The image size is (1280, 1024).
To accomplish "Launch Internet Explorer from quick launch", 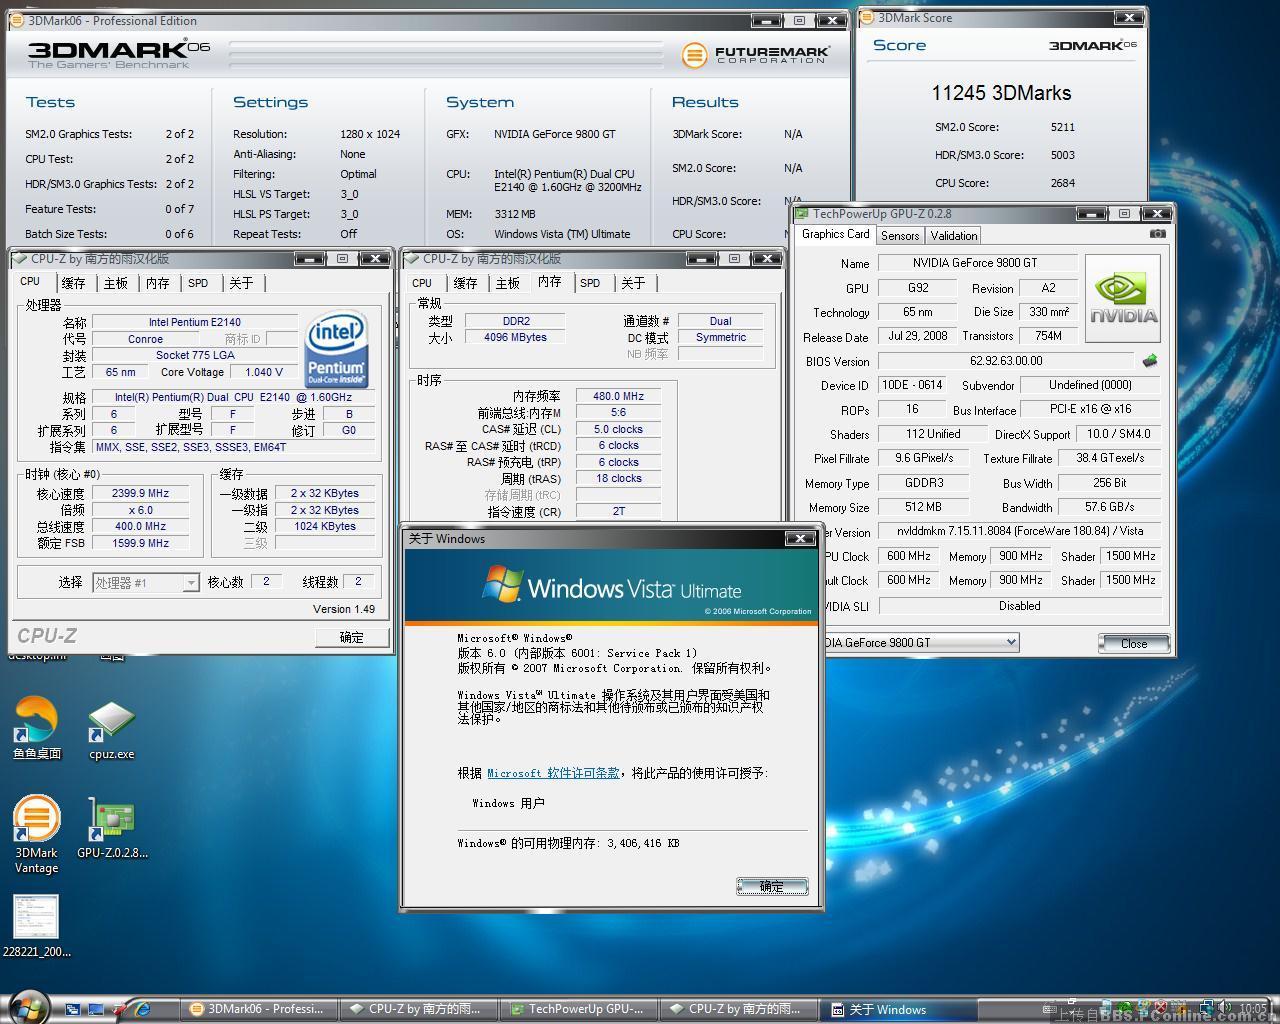I will (x=142, y=1009).
